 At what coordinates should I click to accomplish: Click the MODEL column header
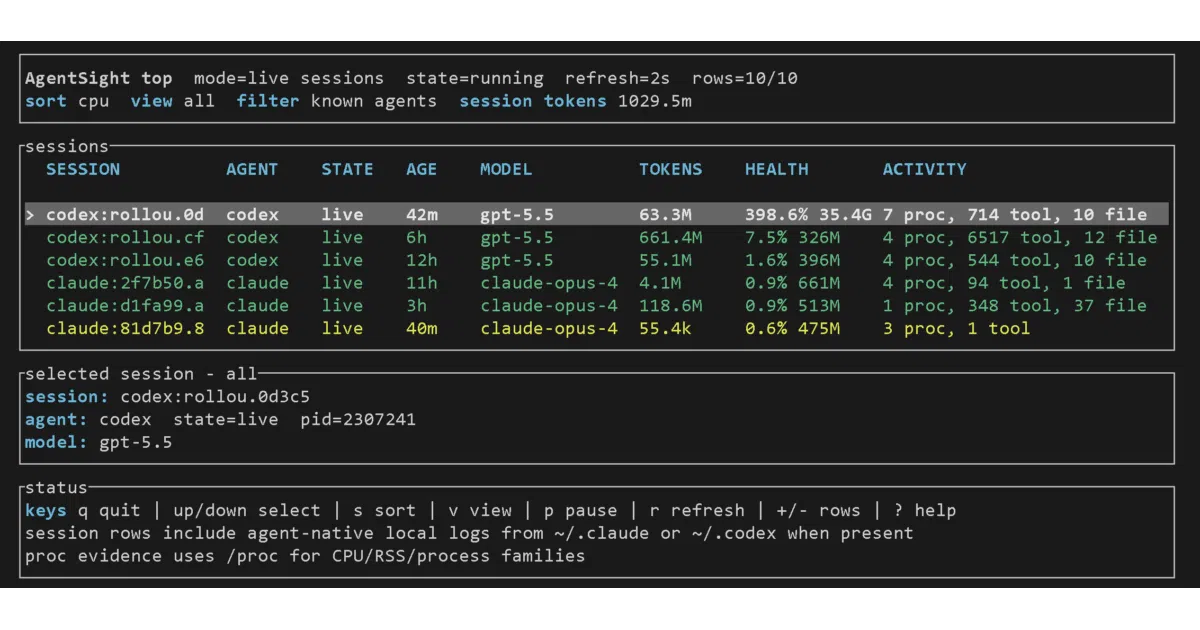[x=506, y=169]
